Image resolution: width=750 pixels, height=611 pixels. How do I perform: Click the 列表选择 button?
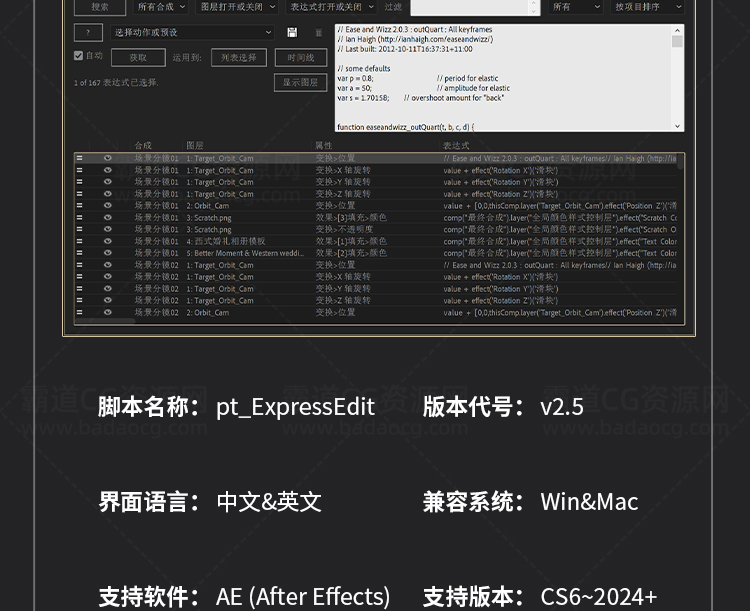tap(239, 57)
